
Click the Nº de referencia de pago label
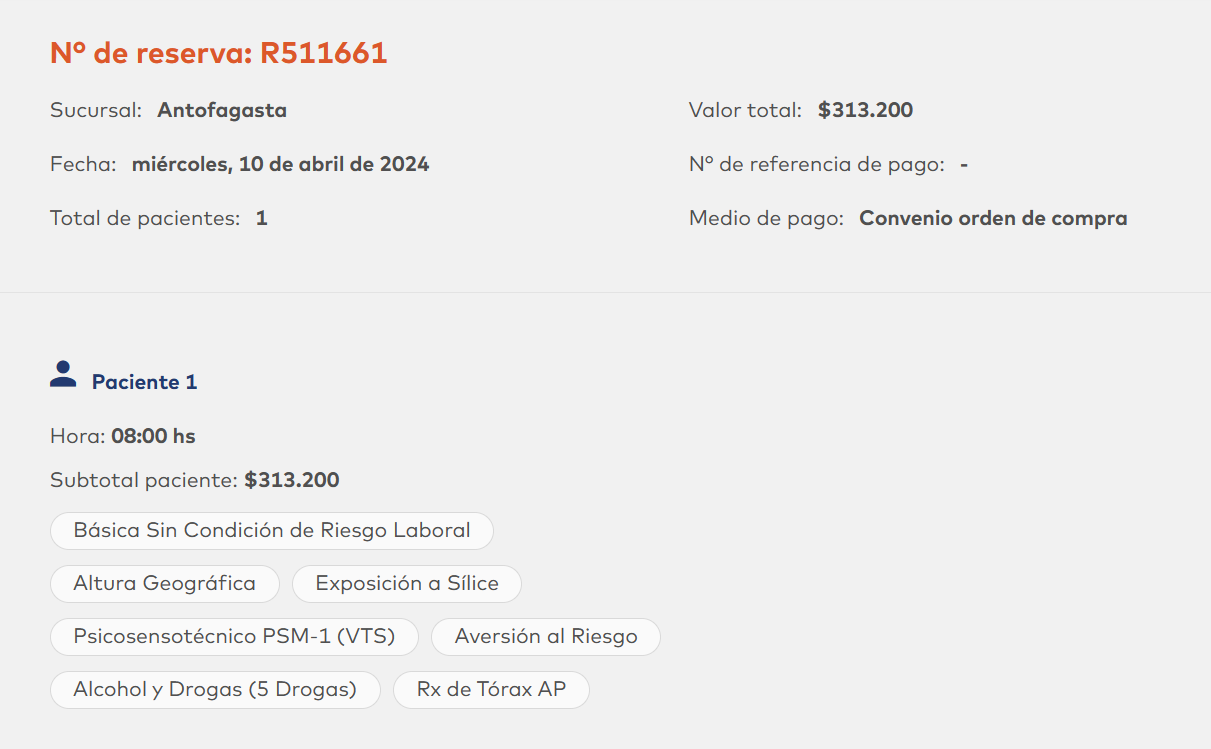[816, 164]
